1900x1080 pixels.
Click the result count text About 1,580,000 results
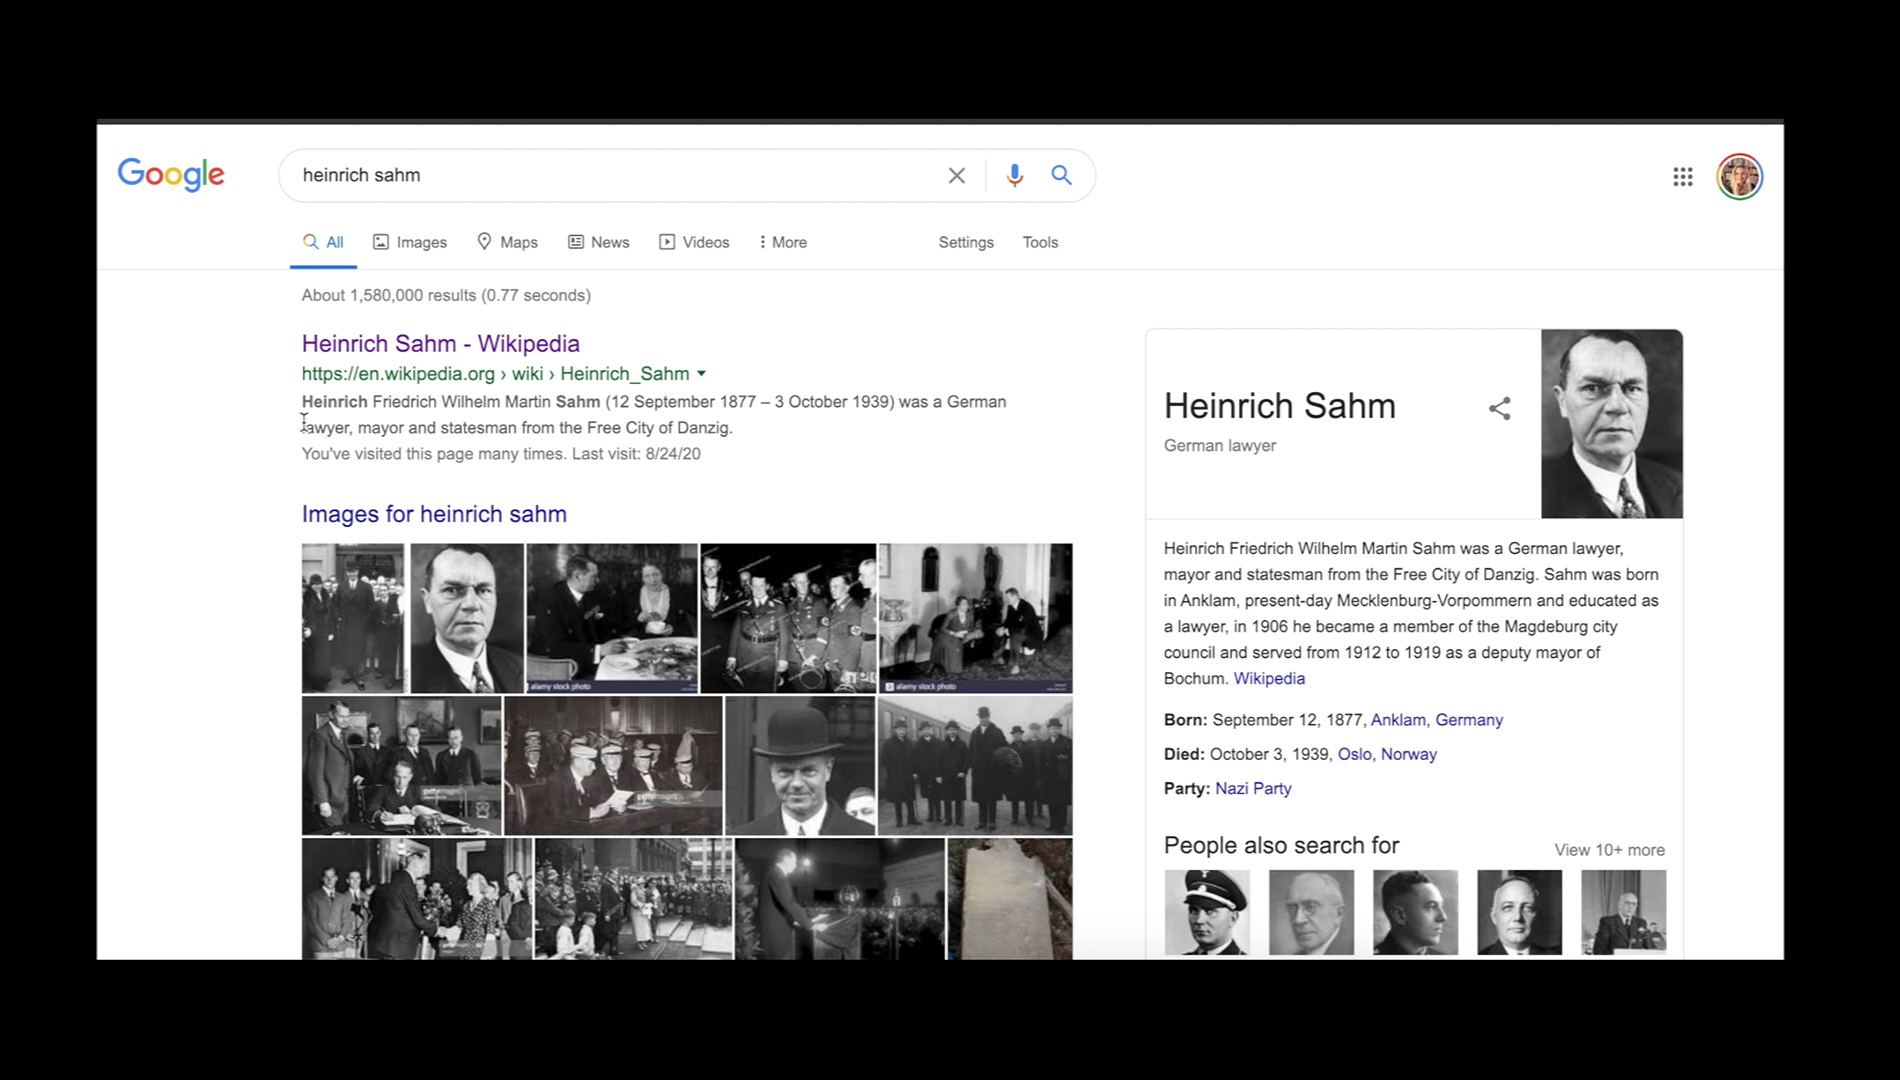coord(446,295)
